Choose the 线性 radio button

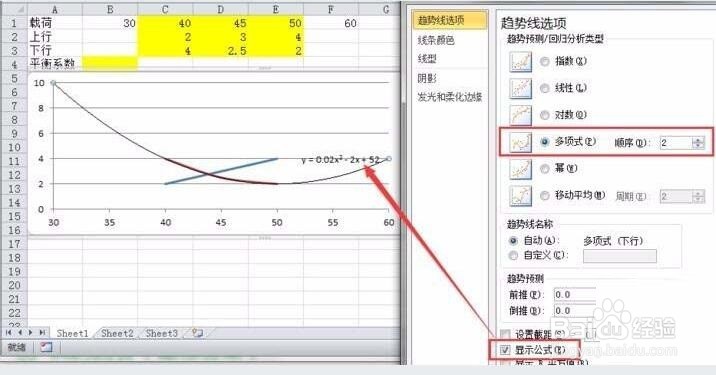(x=545, y=88)
